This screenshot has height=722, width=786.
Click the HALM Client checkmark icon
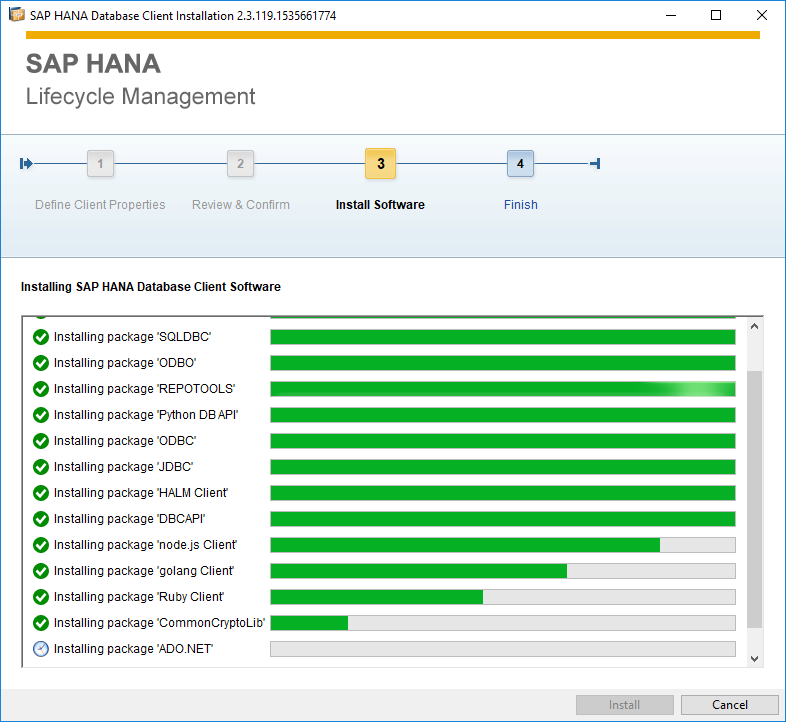click(41, 493)
